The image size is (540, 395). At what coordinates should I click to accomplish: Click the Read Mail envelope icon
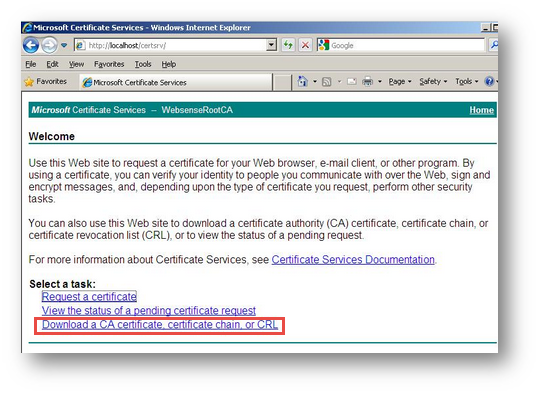tap(352, 82)
